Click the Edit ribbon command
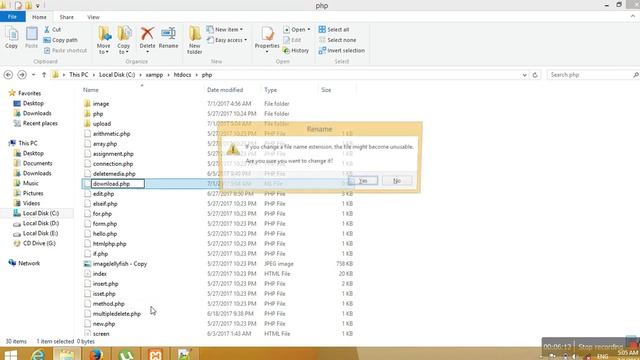Screen dimensions: 640x360 (x=292, y=40)
